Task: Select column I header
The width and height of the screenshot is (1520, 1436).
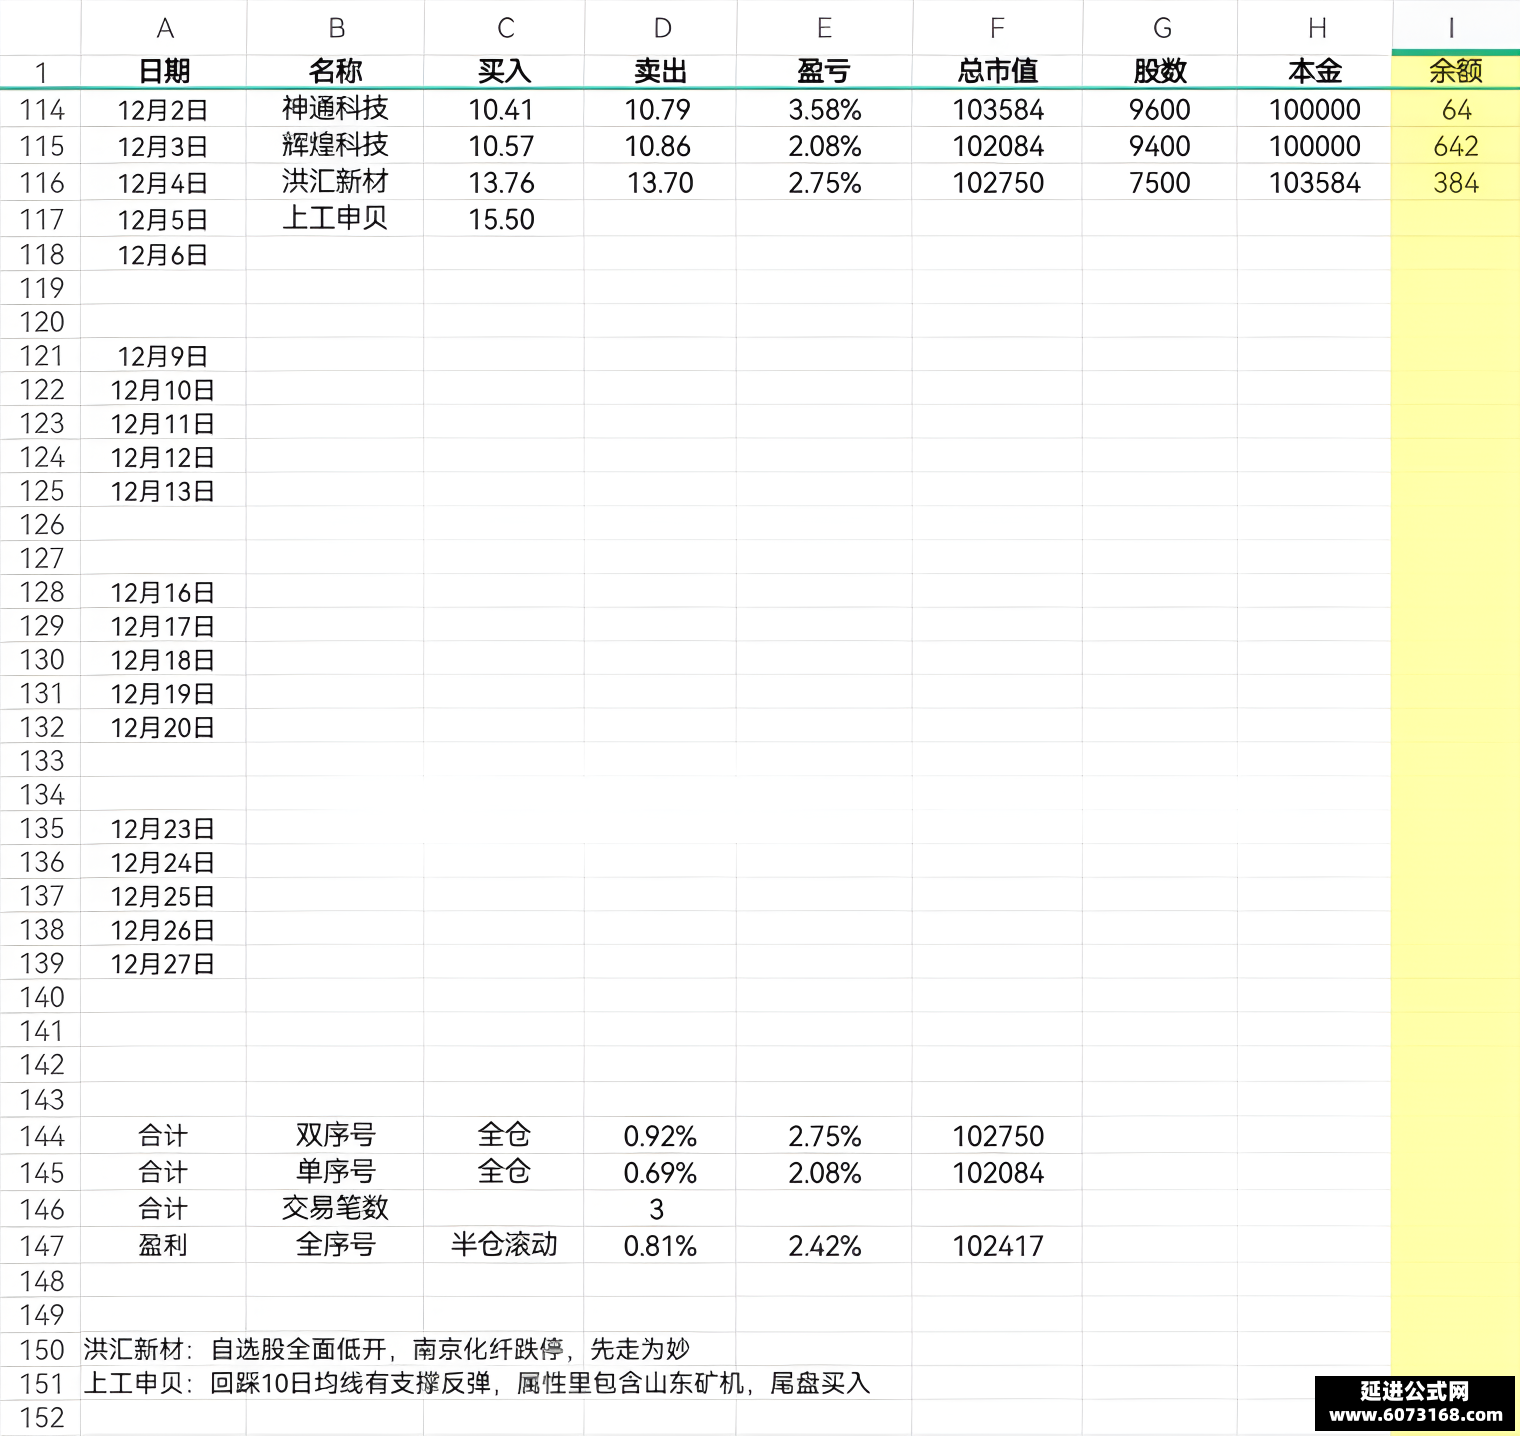Action: coord(1455,28)
